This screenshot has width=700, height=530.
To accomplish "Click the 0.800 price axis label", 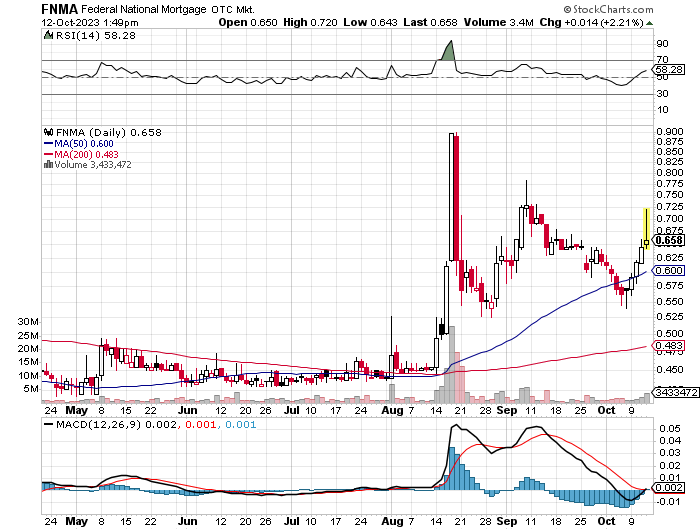I will tap(670, 172).
